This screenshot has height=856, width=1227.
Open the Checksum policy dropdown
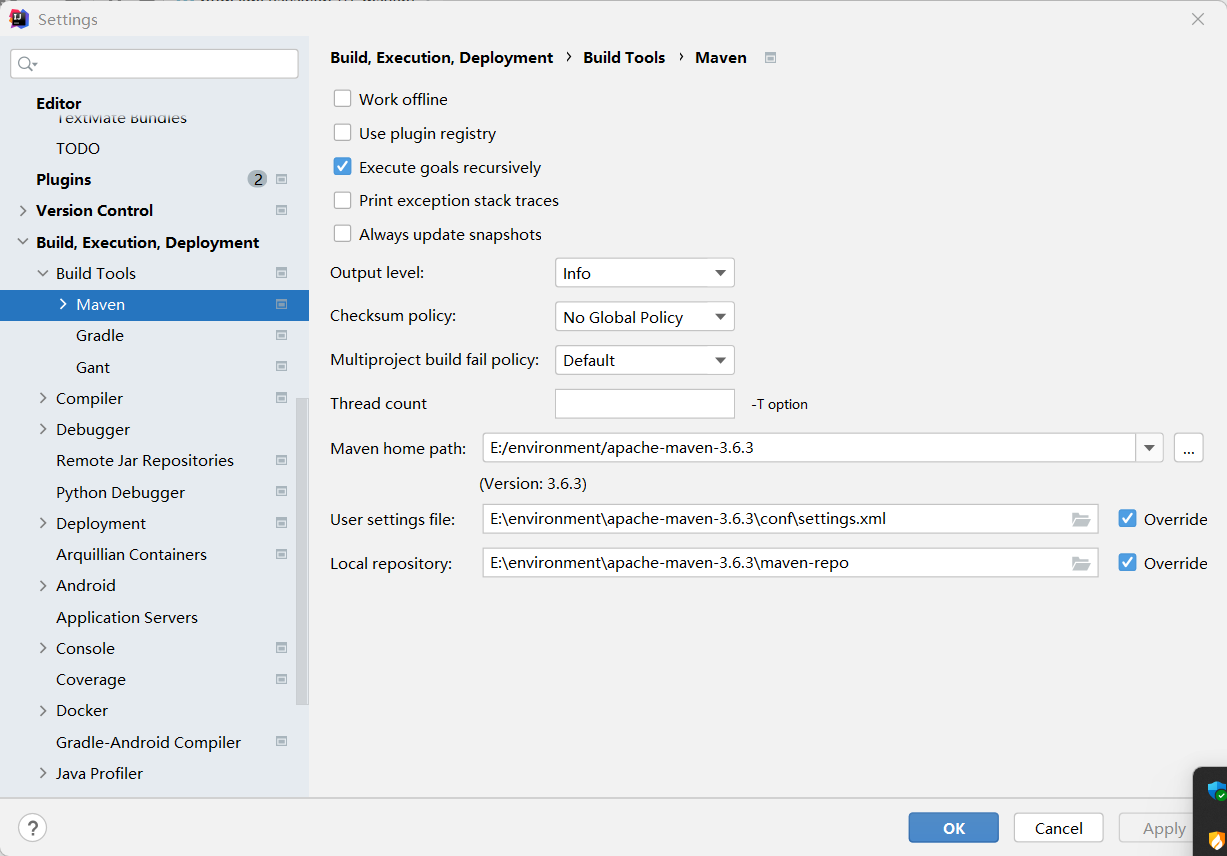click(x=645, y=317)
